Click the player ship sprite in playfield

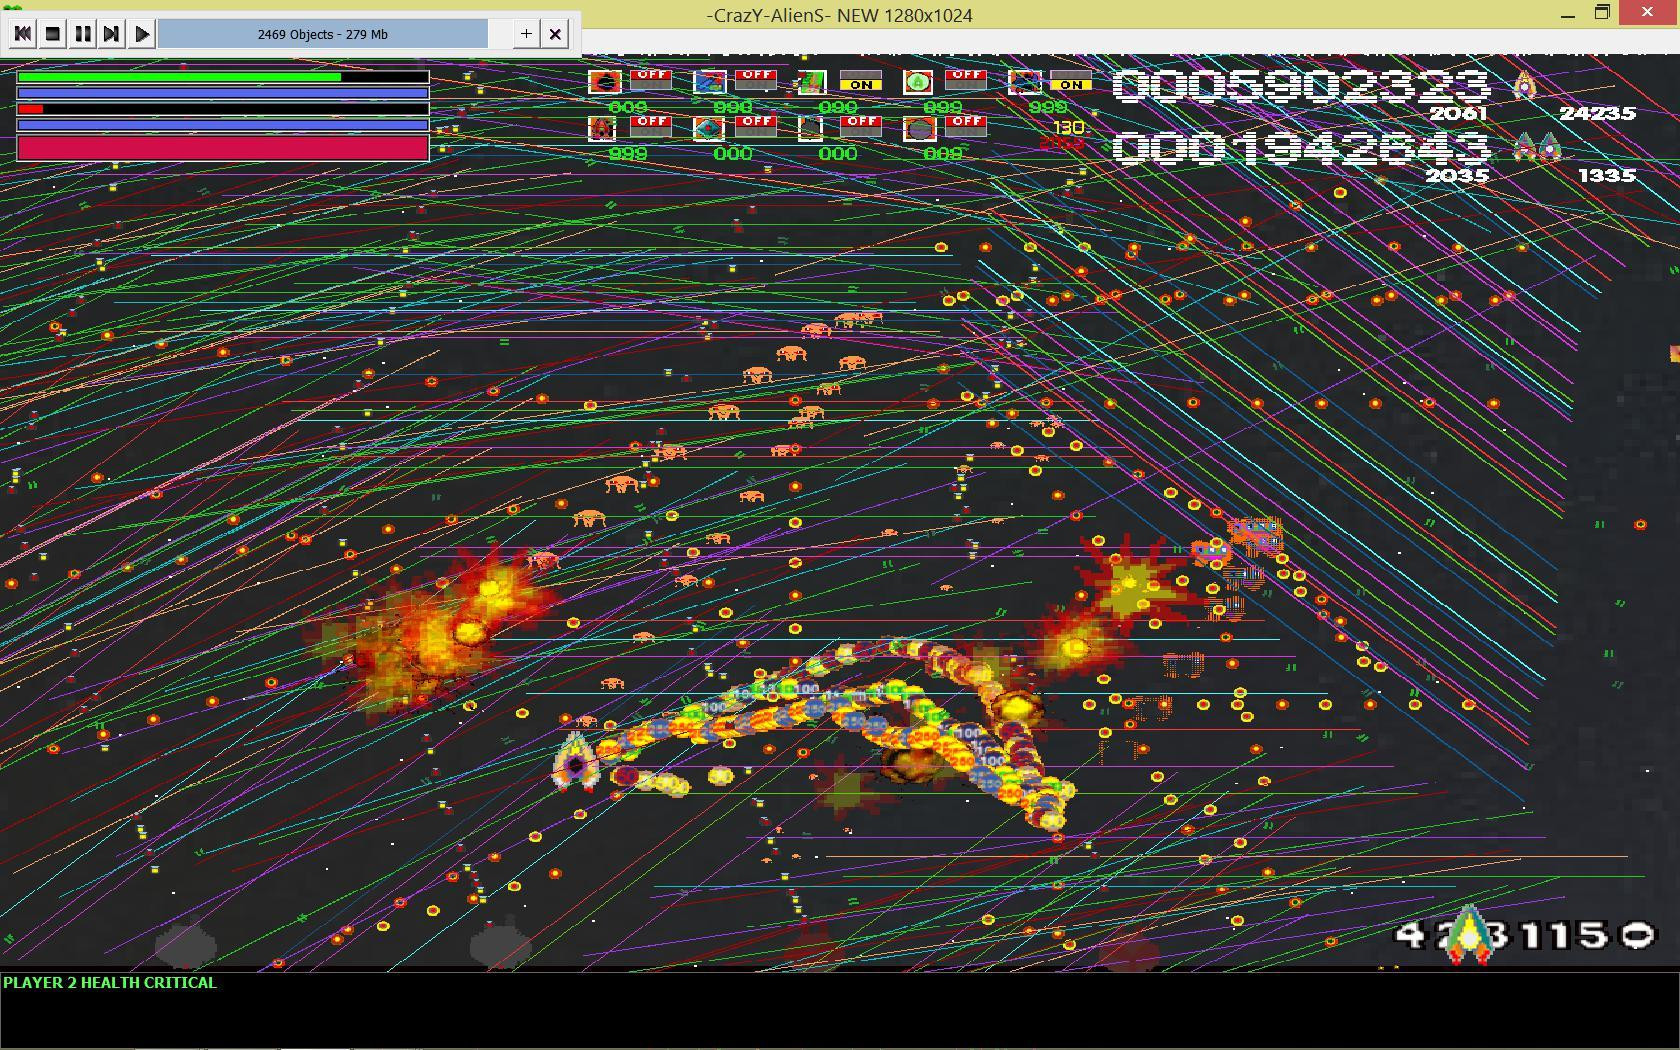coord(575,762)
